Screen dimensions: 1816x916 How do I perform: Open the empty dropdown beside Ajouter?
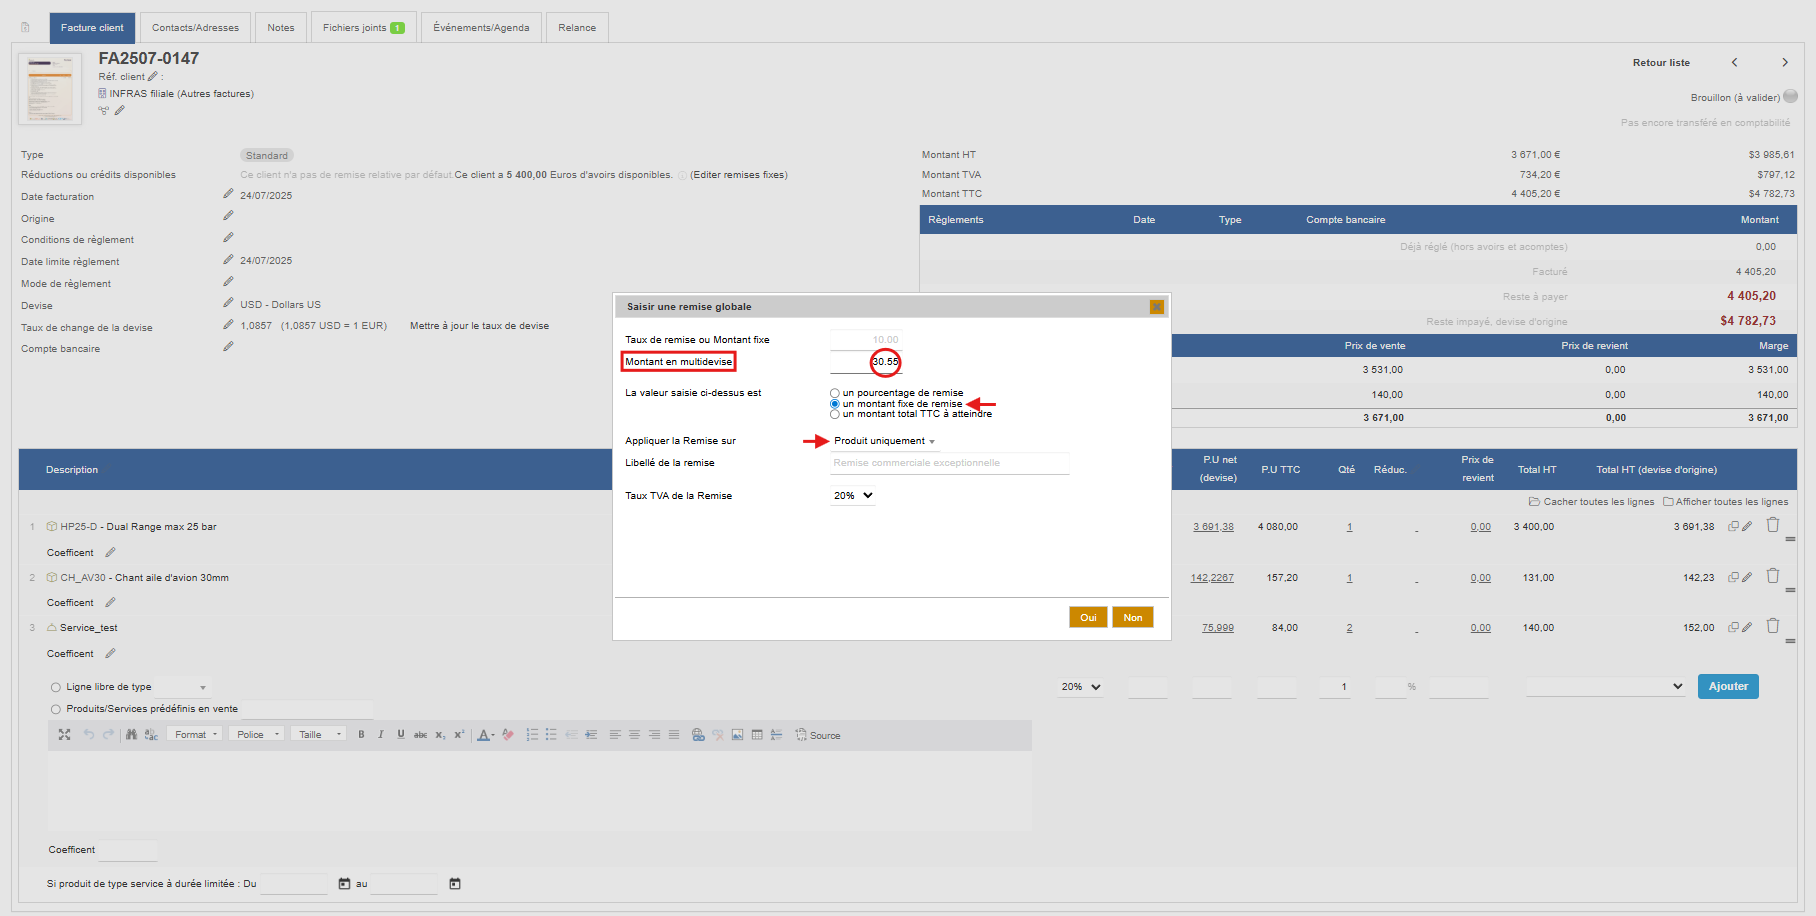point(1606,686)
